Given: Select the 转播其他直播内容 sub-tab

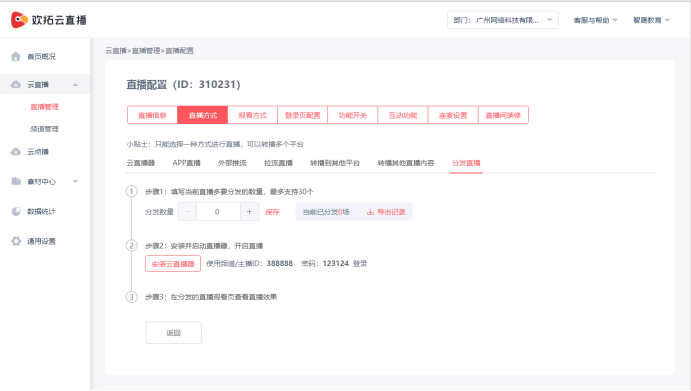Looking at the screenshot, I should click(x=406, y=163).
